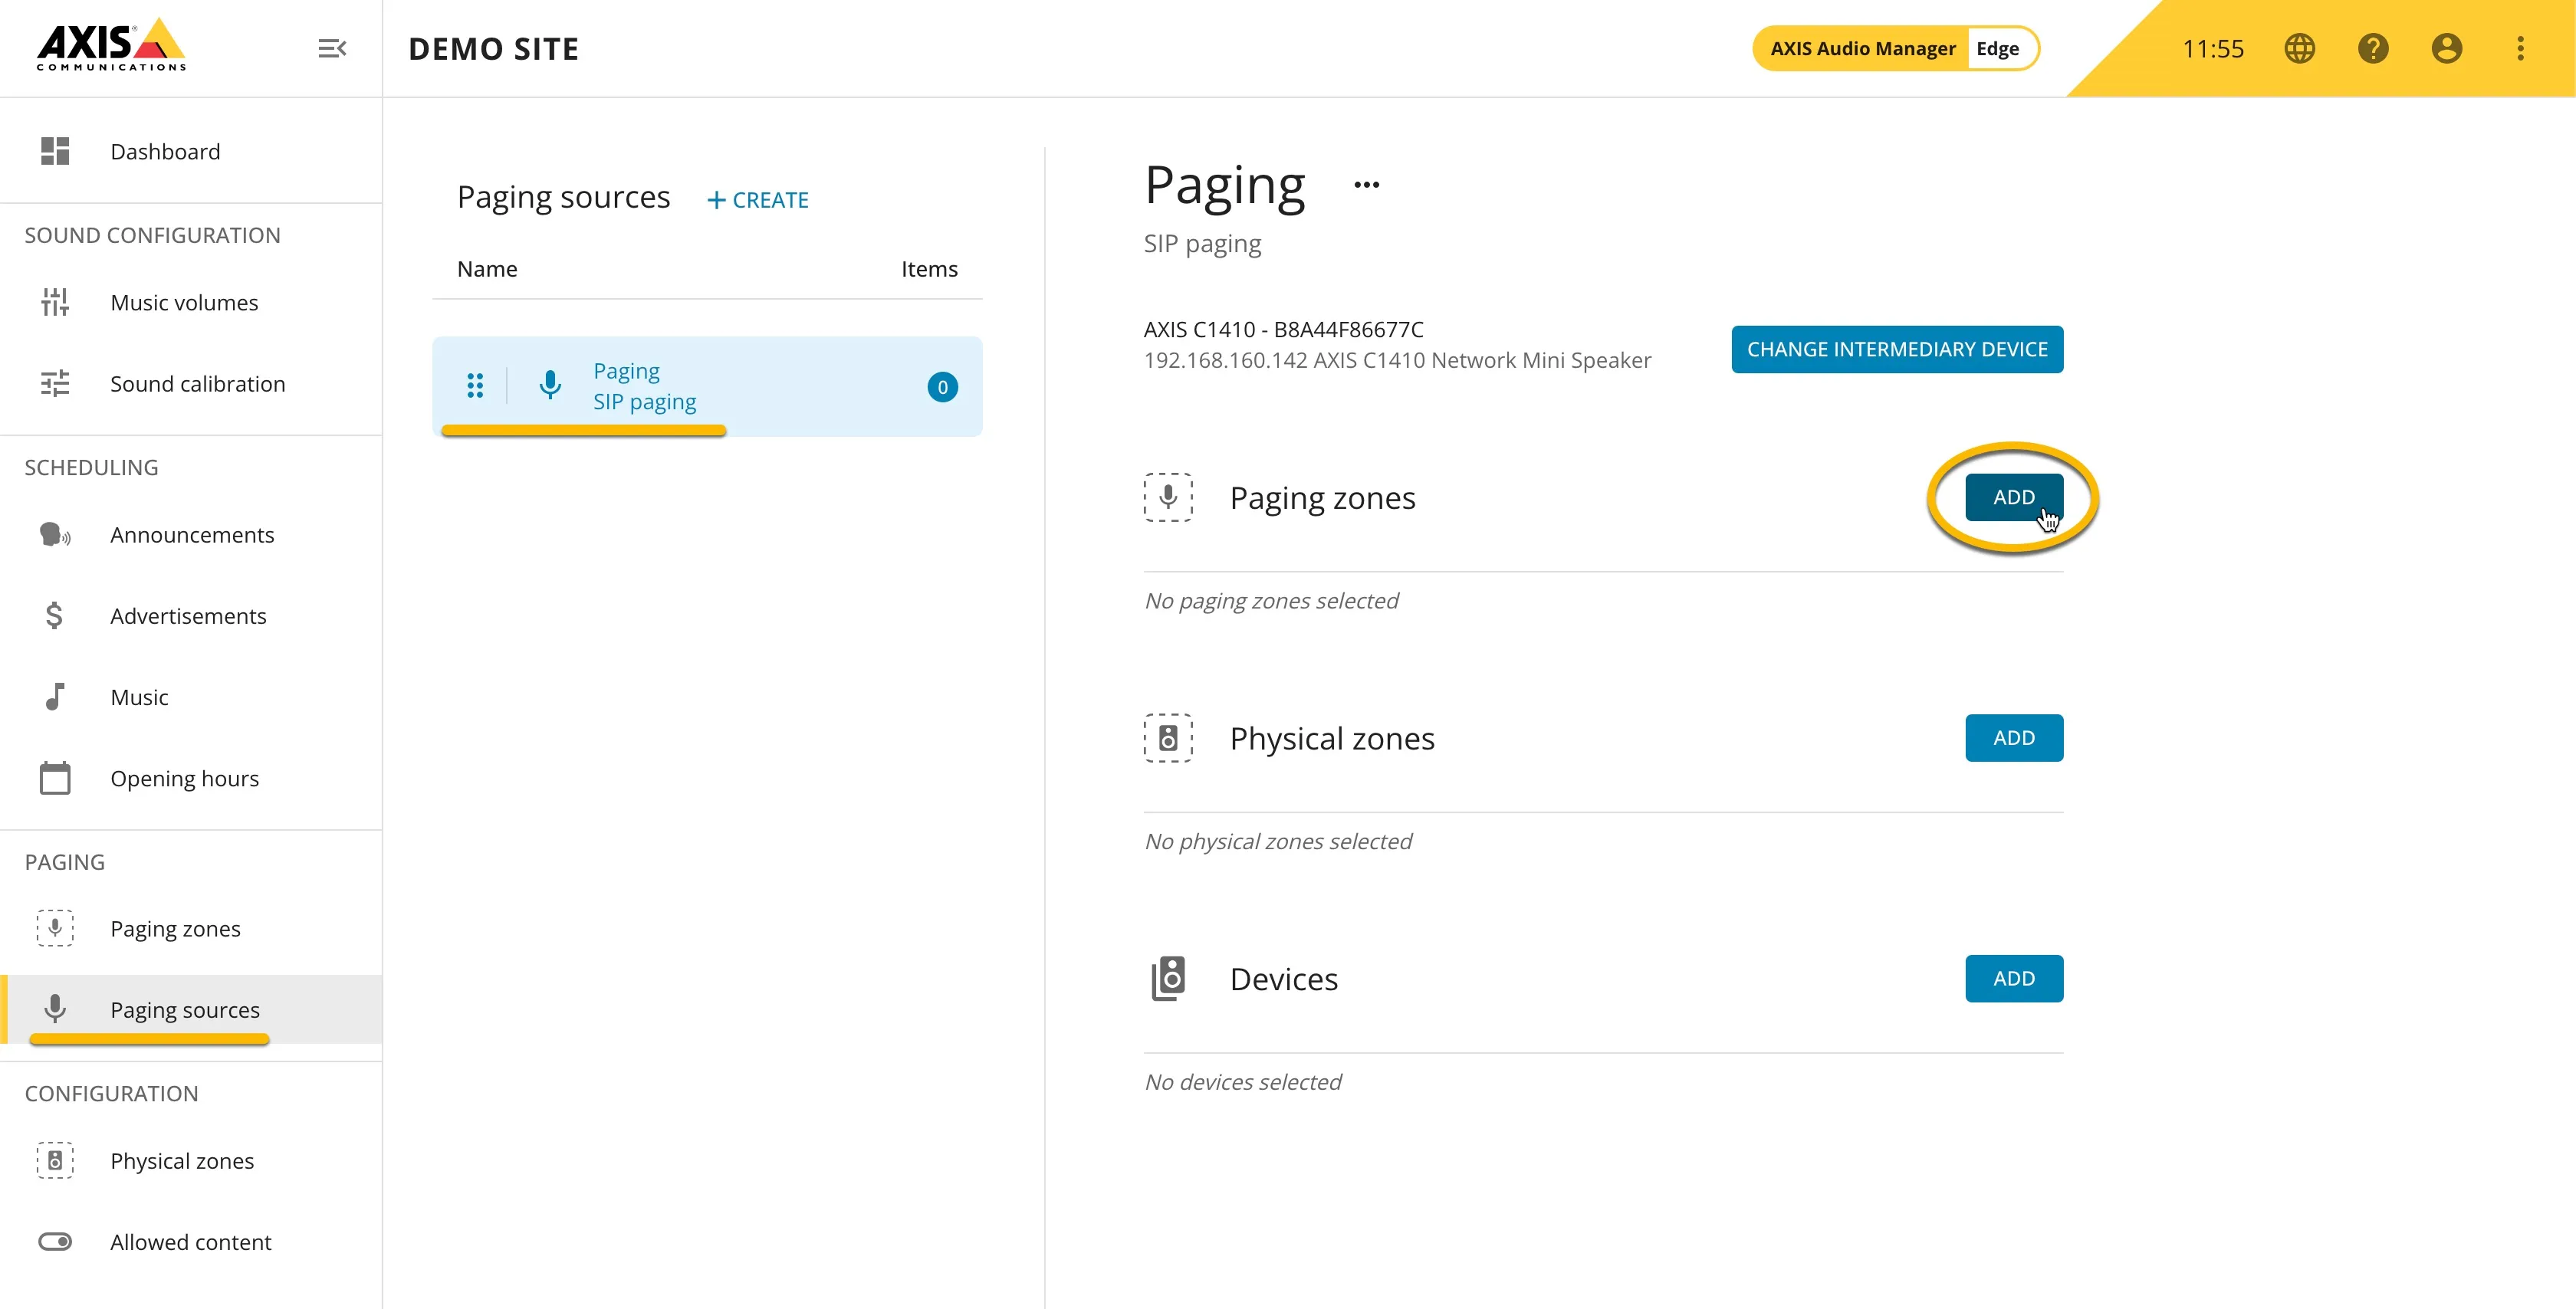Image resolution: width=2576 pixels, height=1309 pixels.
Task: Open the user account icon
Action: click(x=2446, y=48)
